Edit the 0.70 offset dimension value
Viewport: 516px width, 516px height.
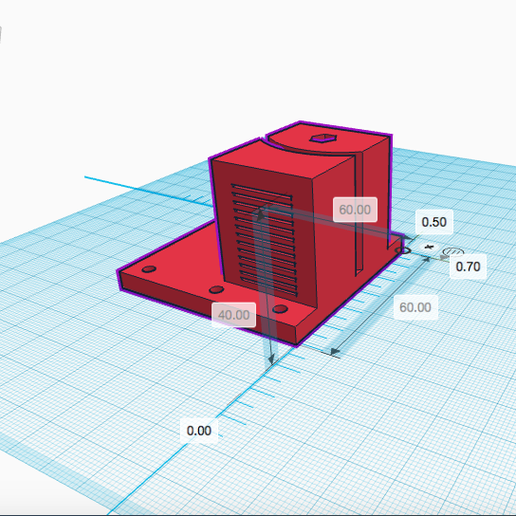coord(468,267)
